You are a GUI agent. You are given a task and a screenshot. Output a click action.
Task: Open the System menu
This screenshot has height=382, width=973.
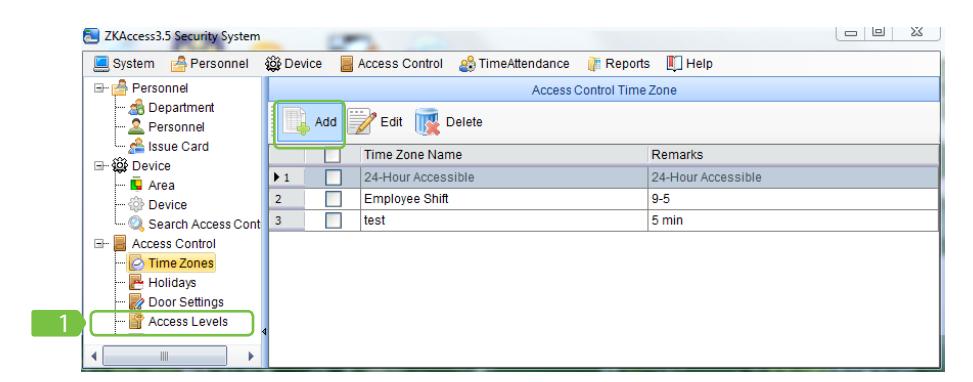124,64
